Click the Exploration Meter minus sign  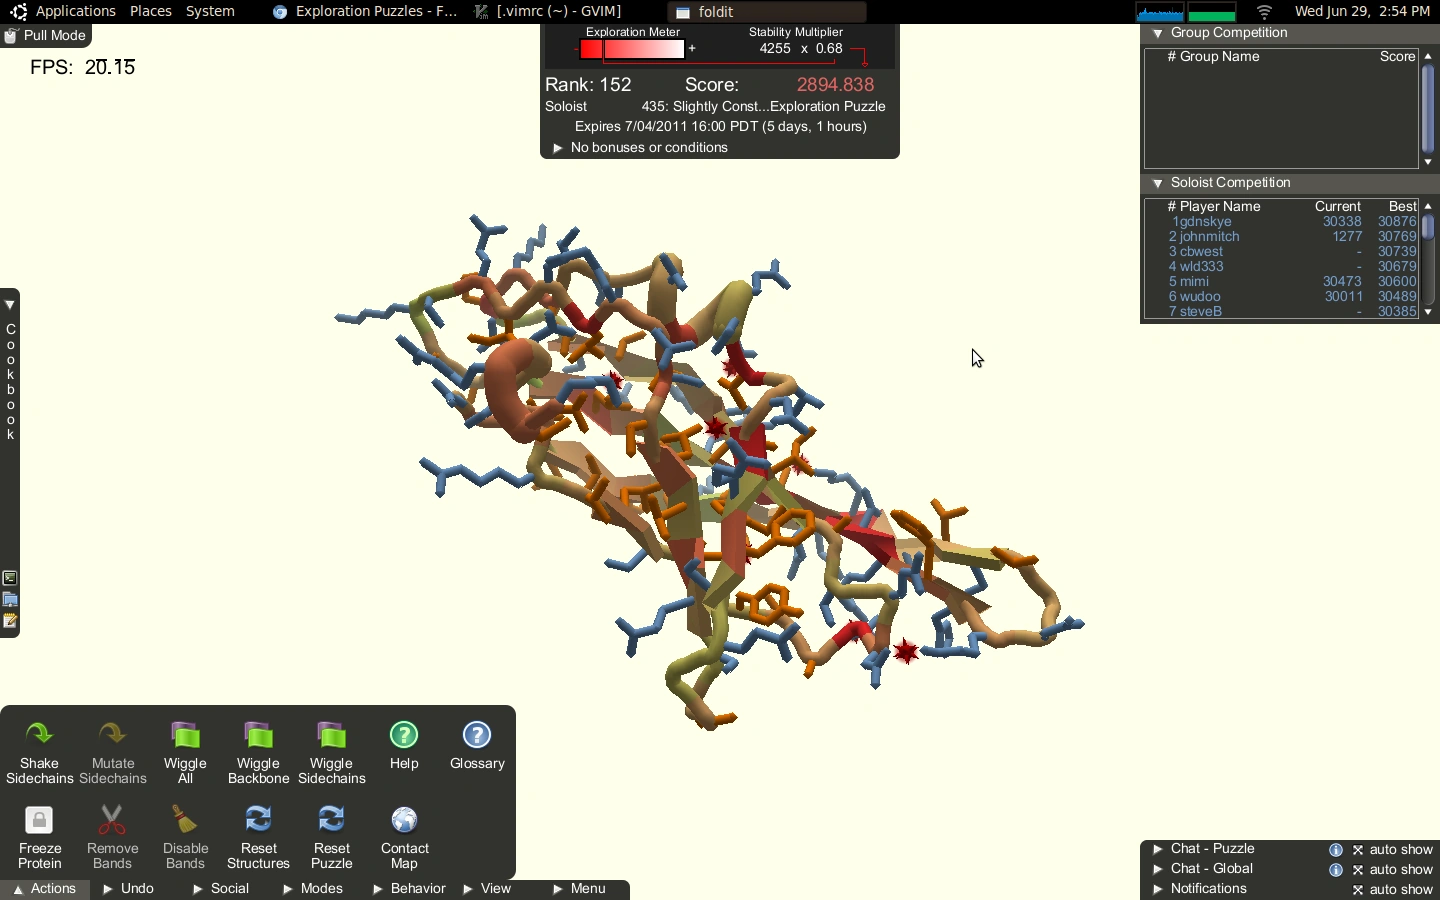tap(576, 49)
